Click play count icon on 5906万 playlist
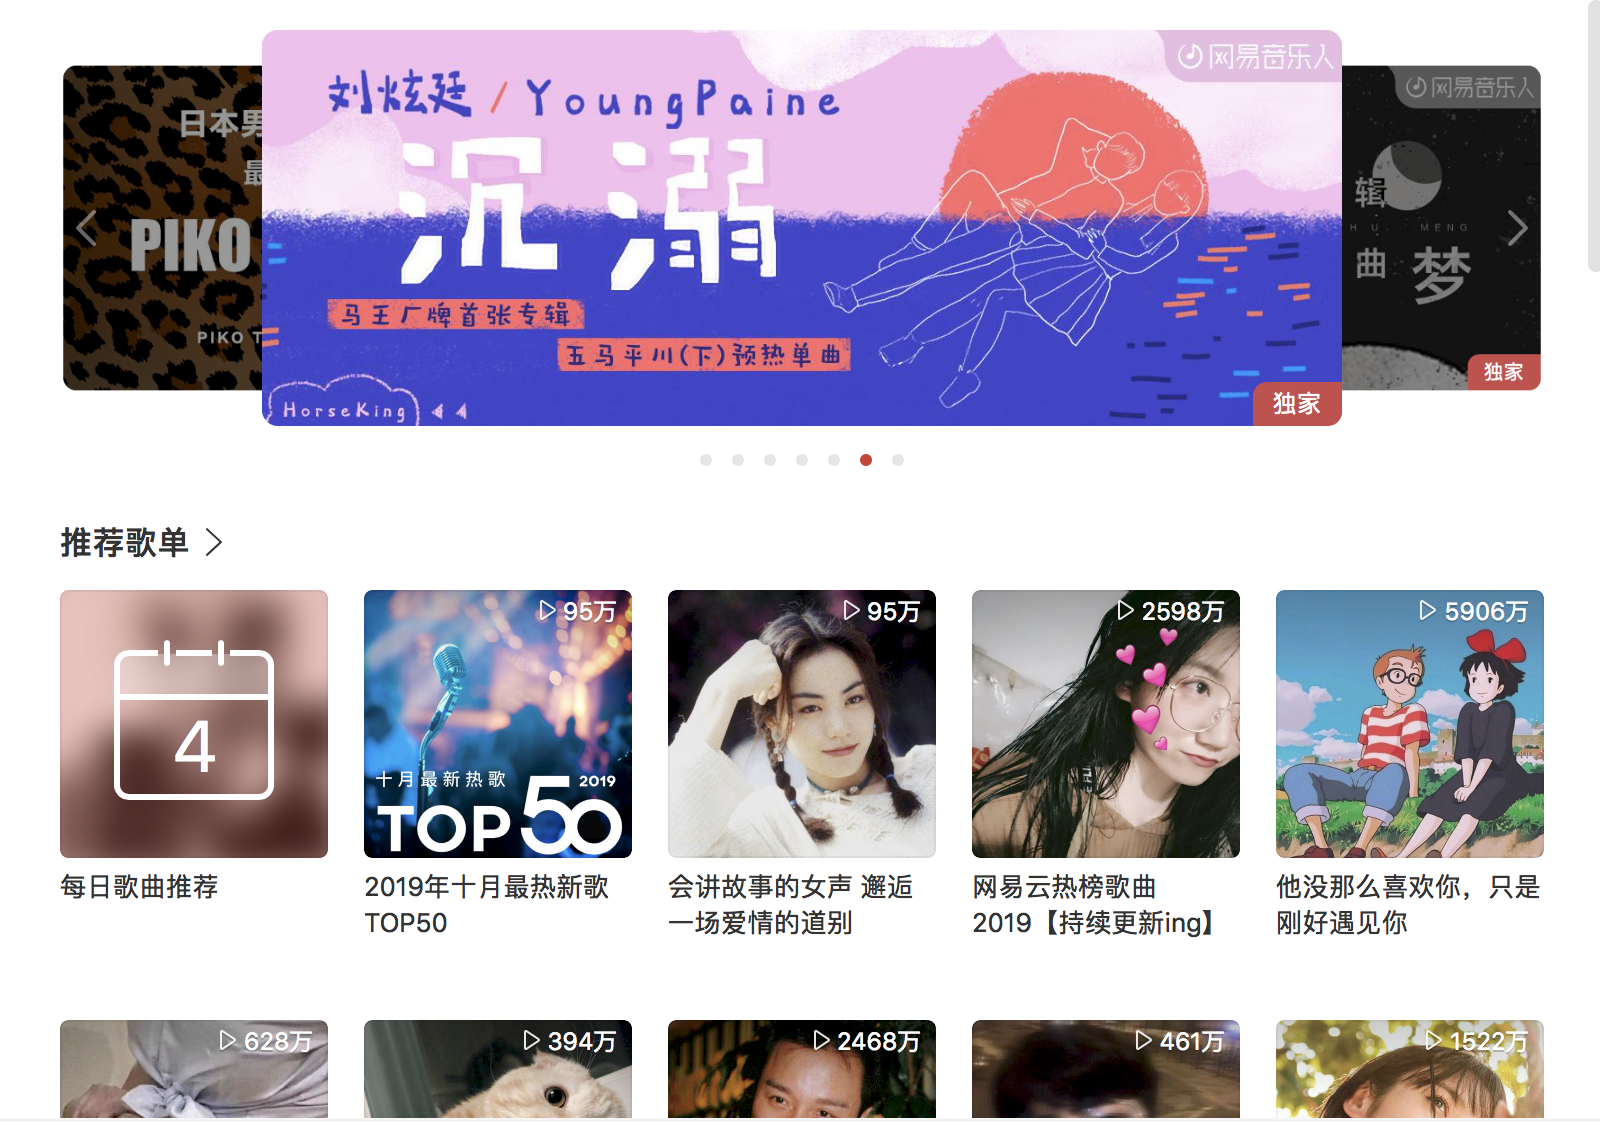1600x1126 pixels. (1428, 610)
